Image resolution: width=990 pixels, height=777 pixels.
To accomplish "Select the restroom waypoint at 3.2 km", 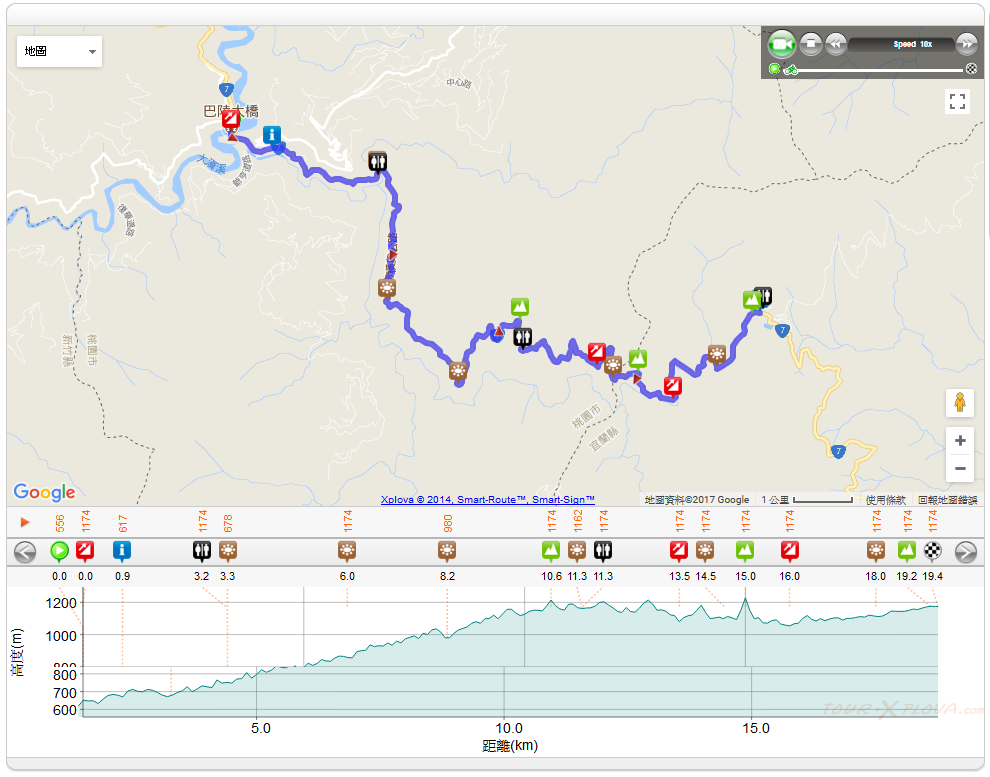I will click(202, 550).
